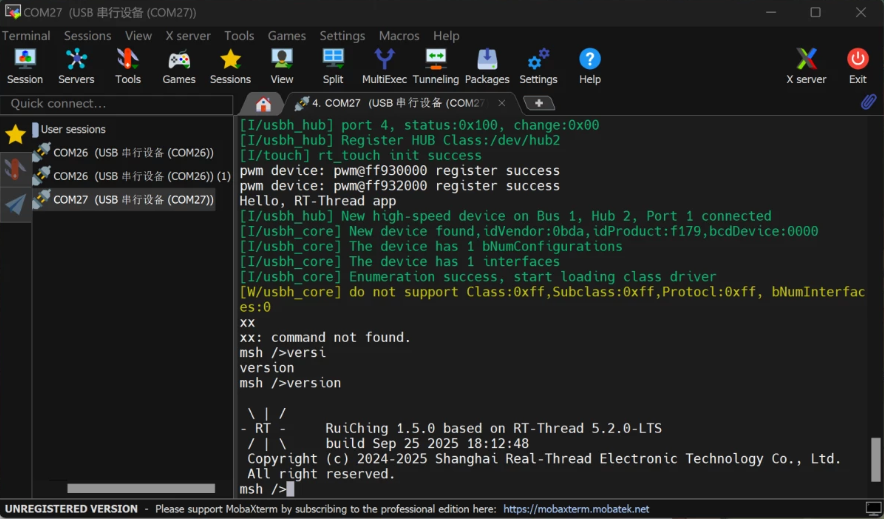Switch to the home tab

pyautogui.click(x=263, y=104)
